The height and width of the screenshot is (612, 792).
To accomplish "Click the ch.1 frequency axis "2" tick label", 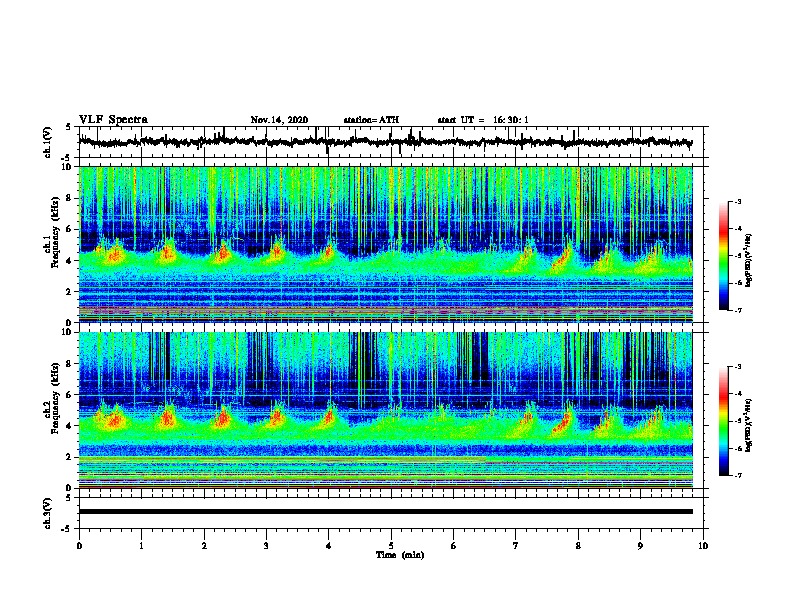I will [x=69, y=291].
